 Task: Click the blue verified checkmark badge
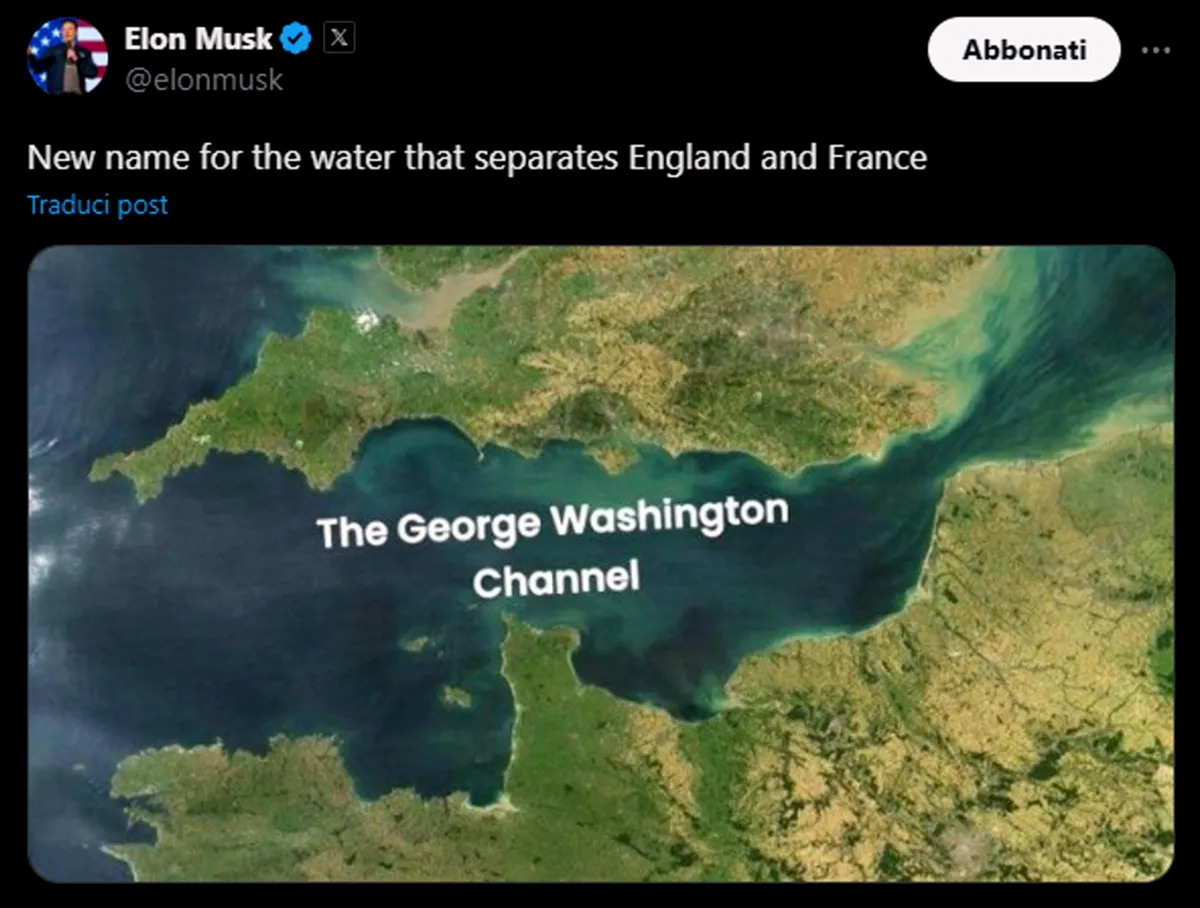click(x=297, y=39)
